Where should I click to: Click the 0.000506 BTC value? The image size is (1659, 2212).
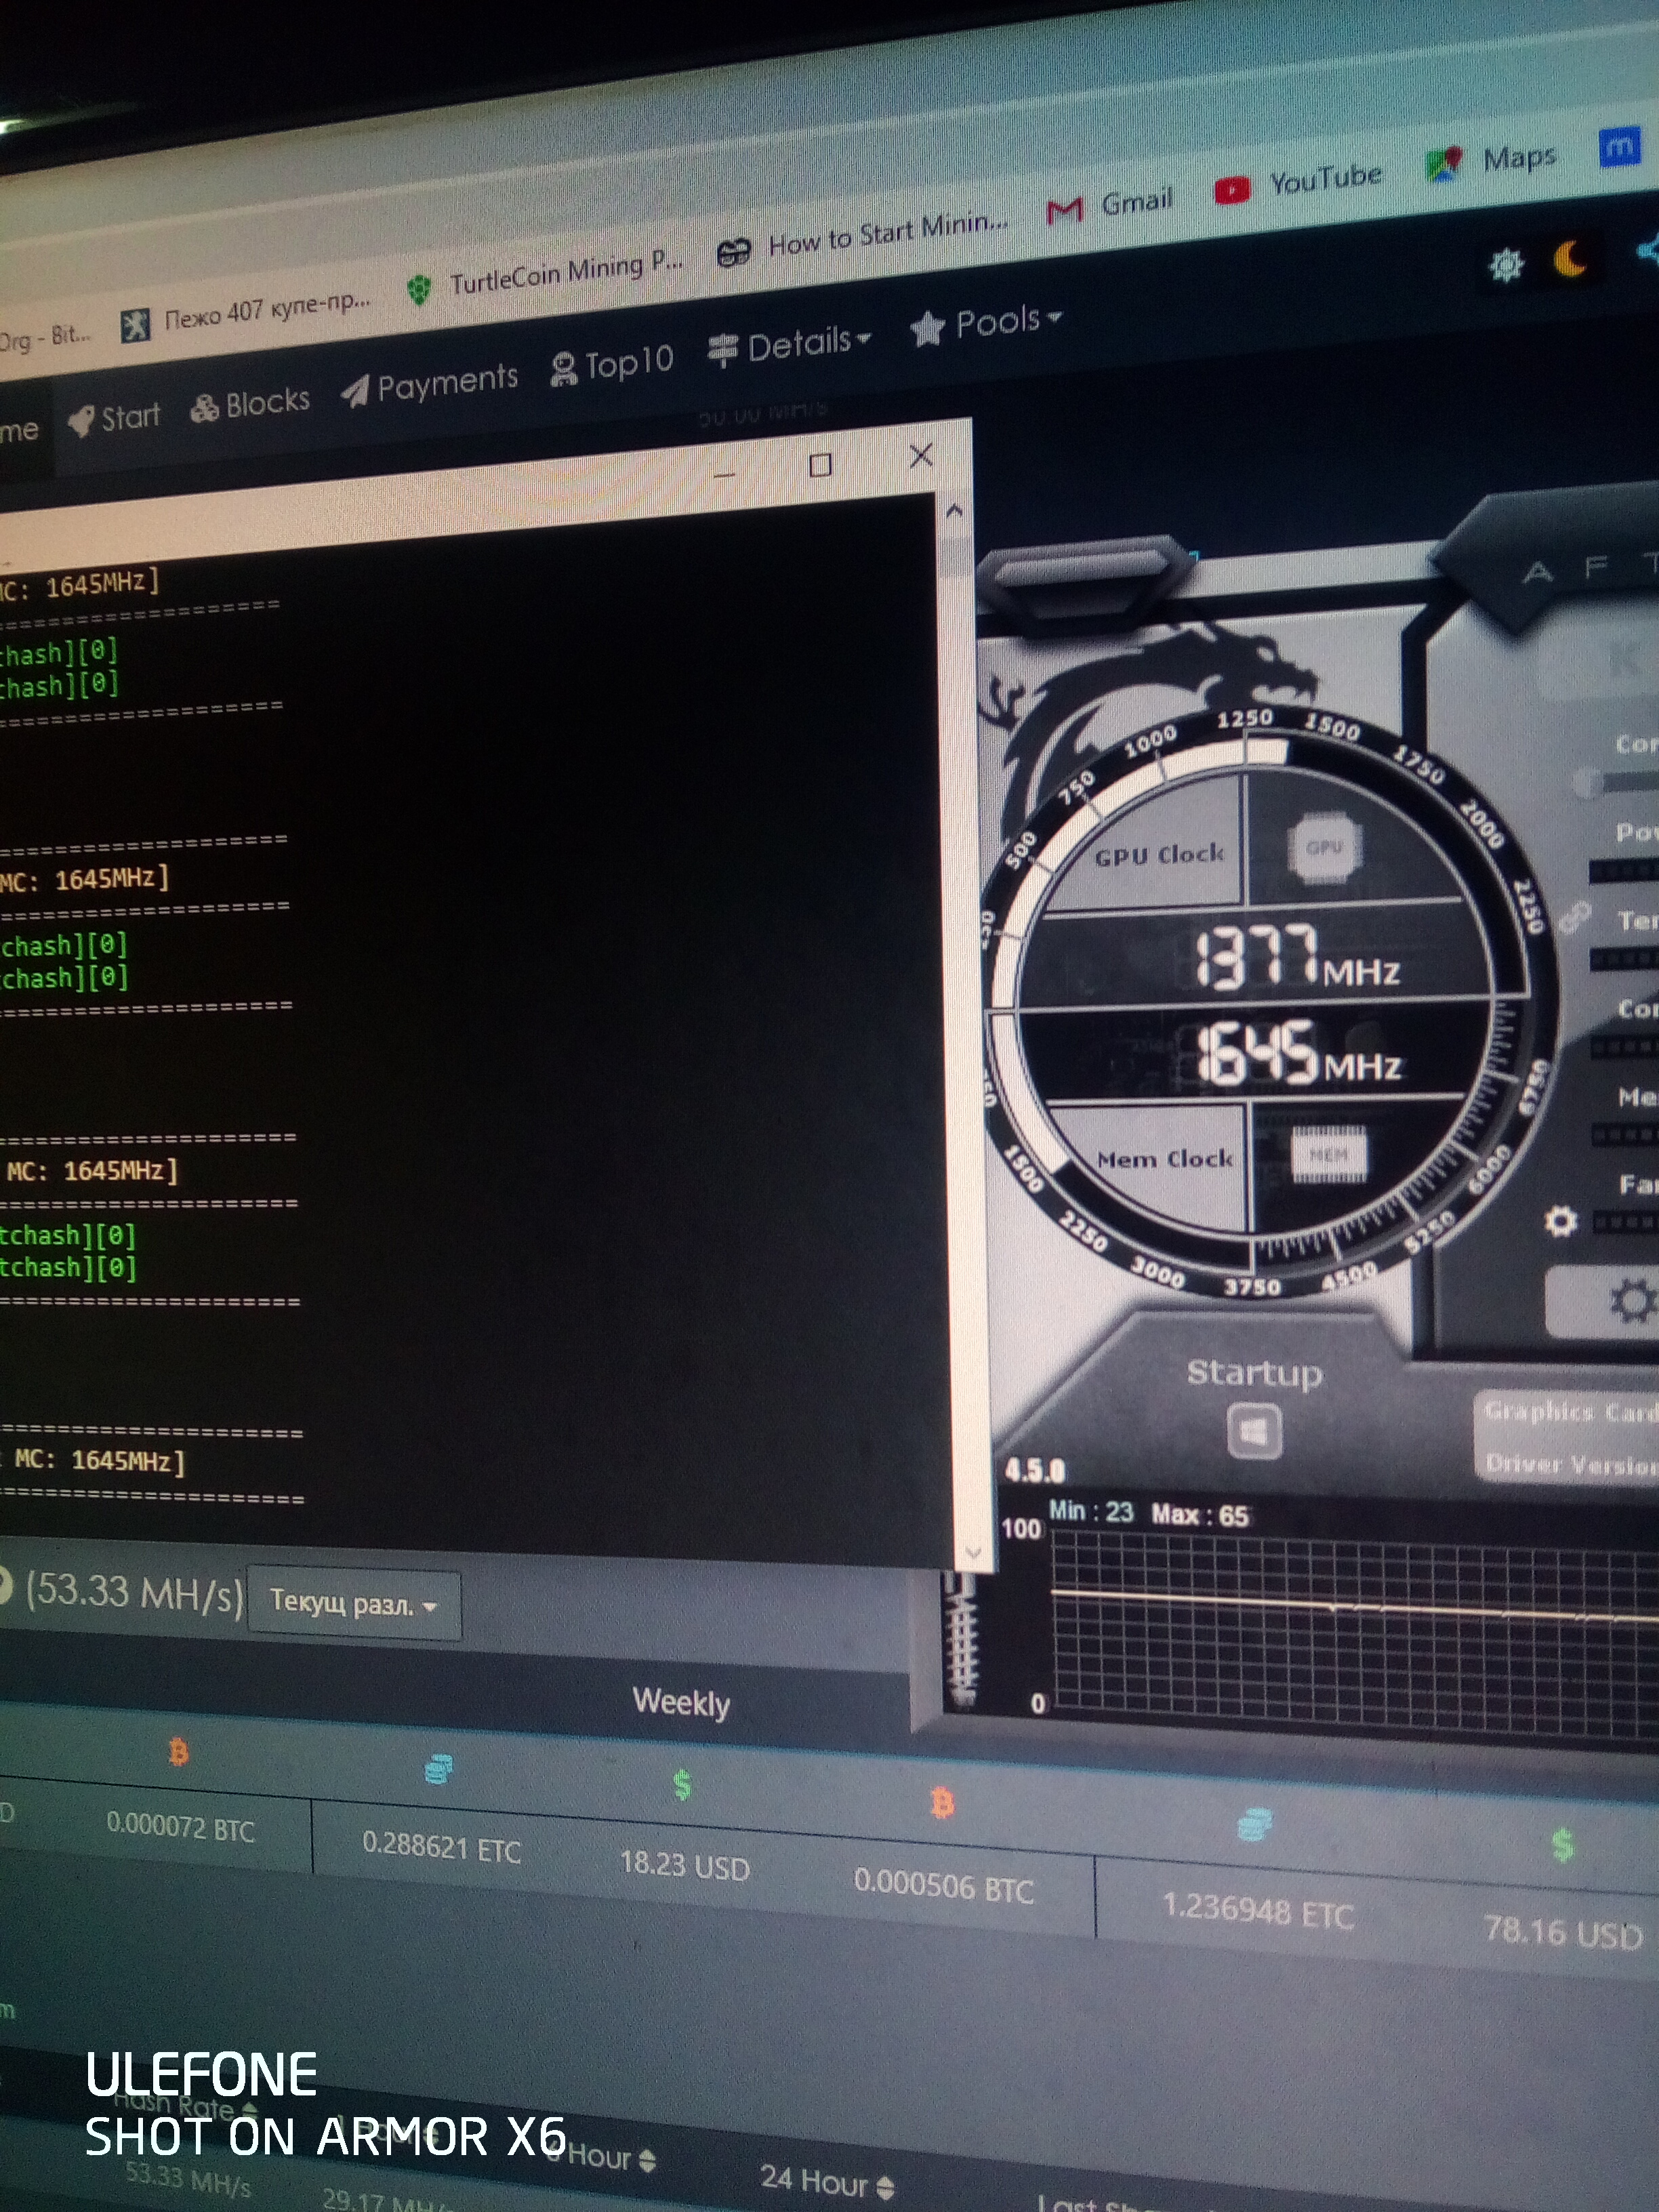pyautogui.click(x=943, y=1886)
